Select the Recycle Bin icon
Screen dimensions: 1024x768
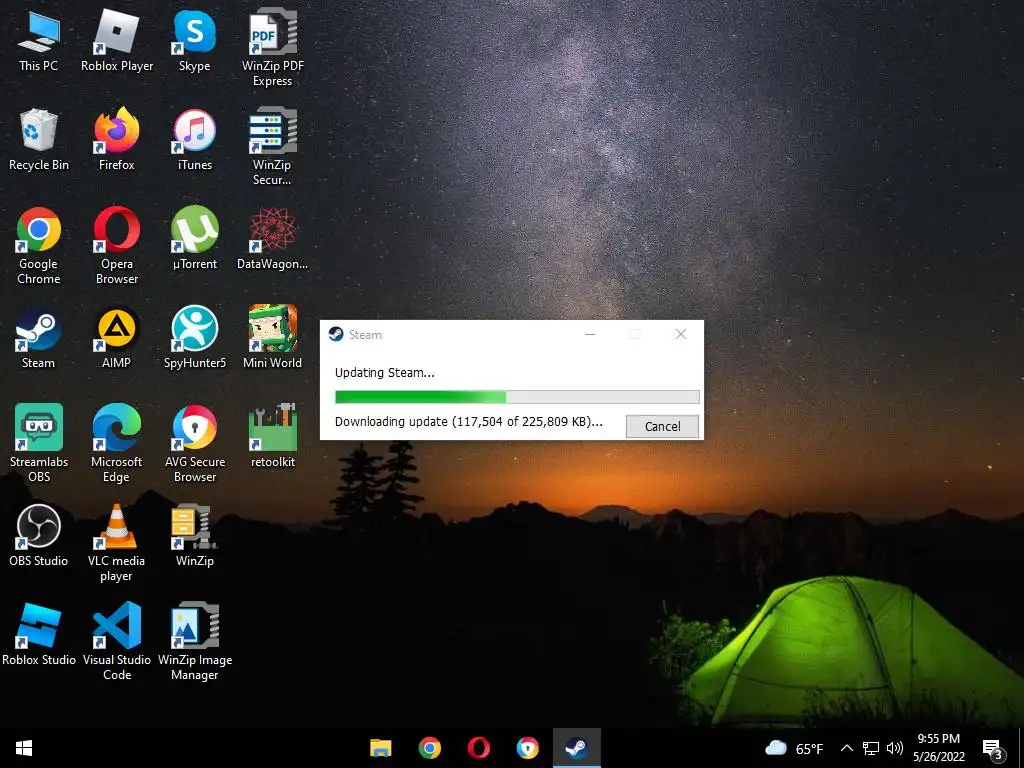coord(39,140)
